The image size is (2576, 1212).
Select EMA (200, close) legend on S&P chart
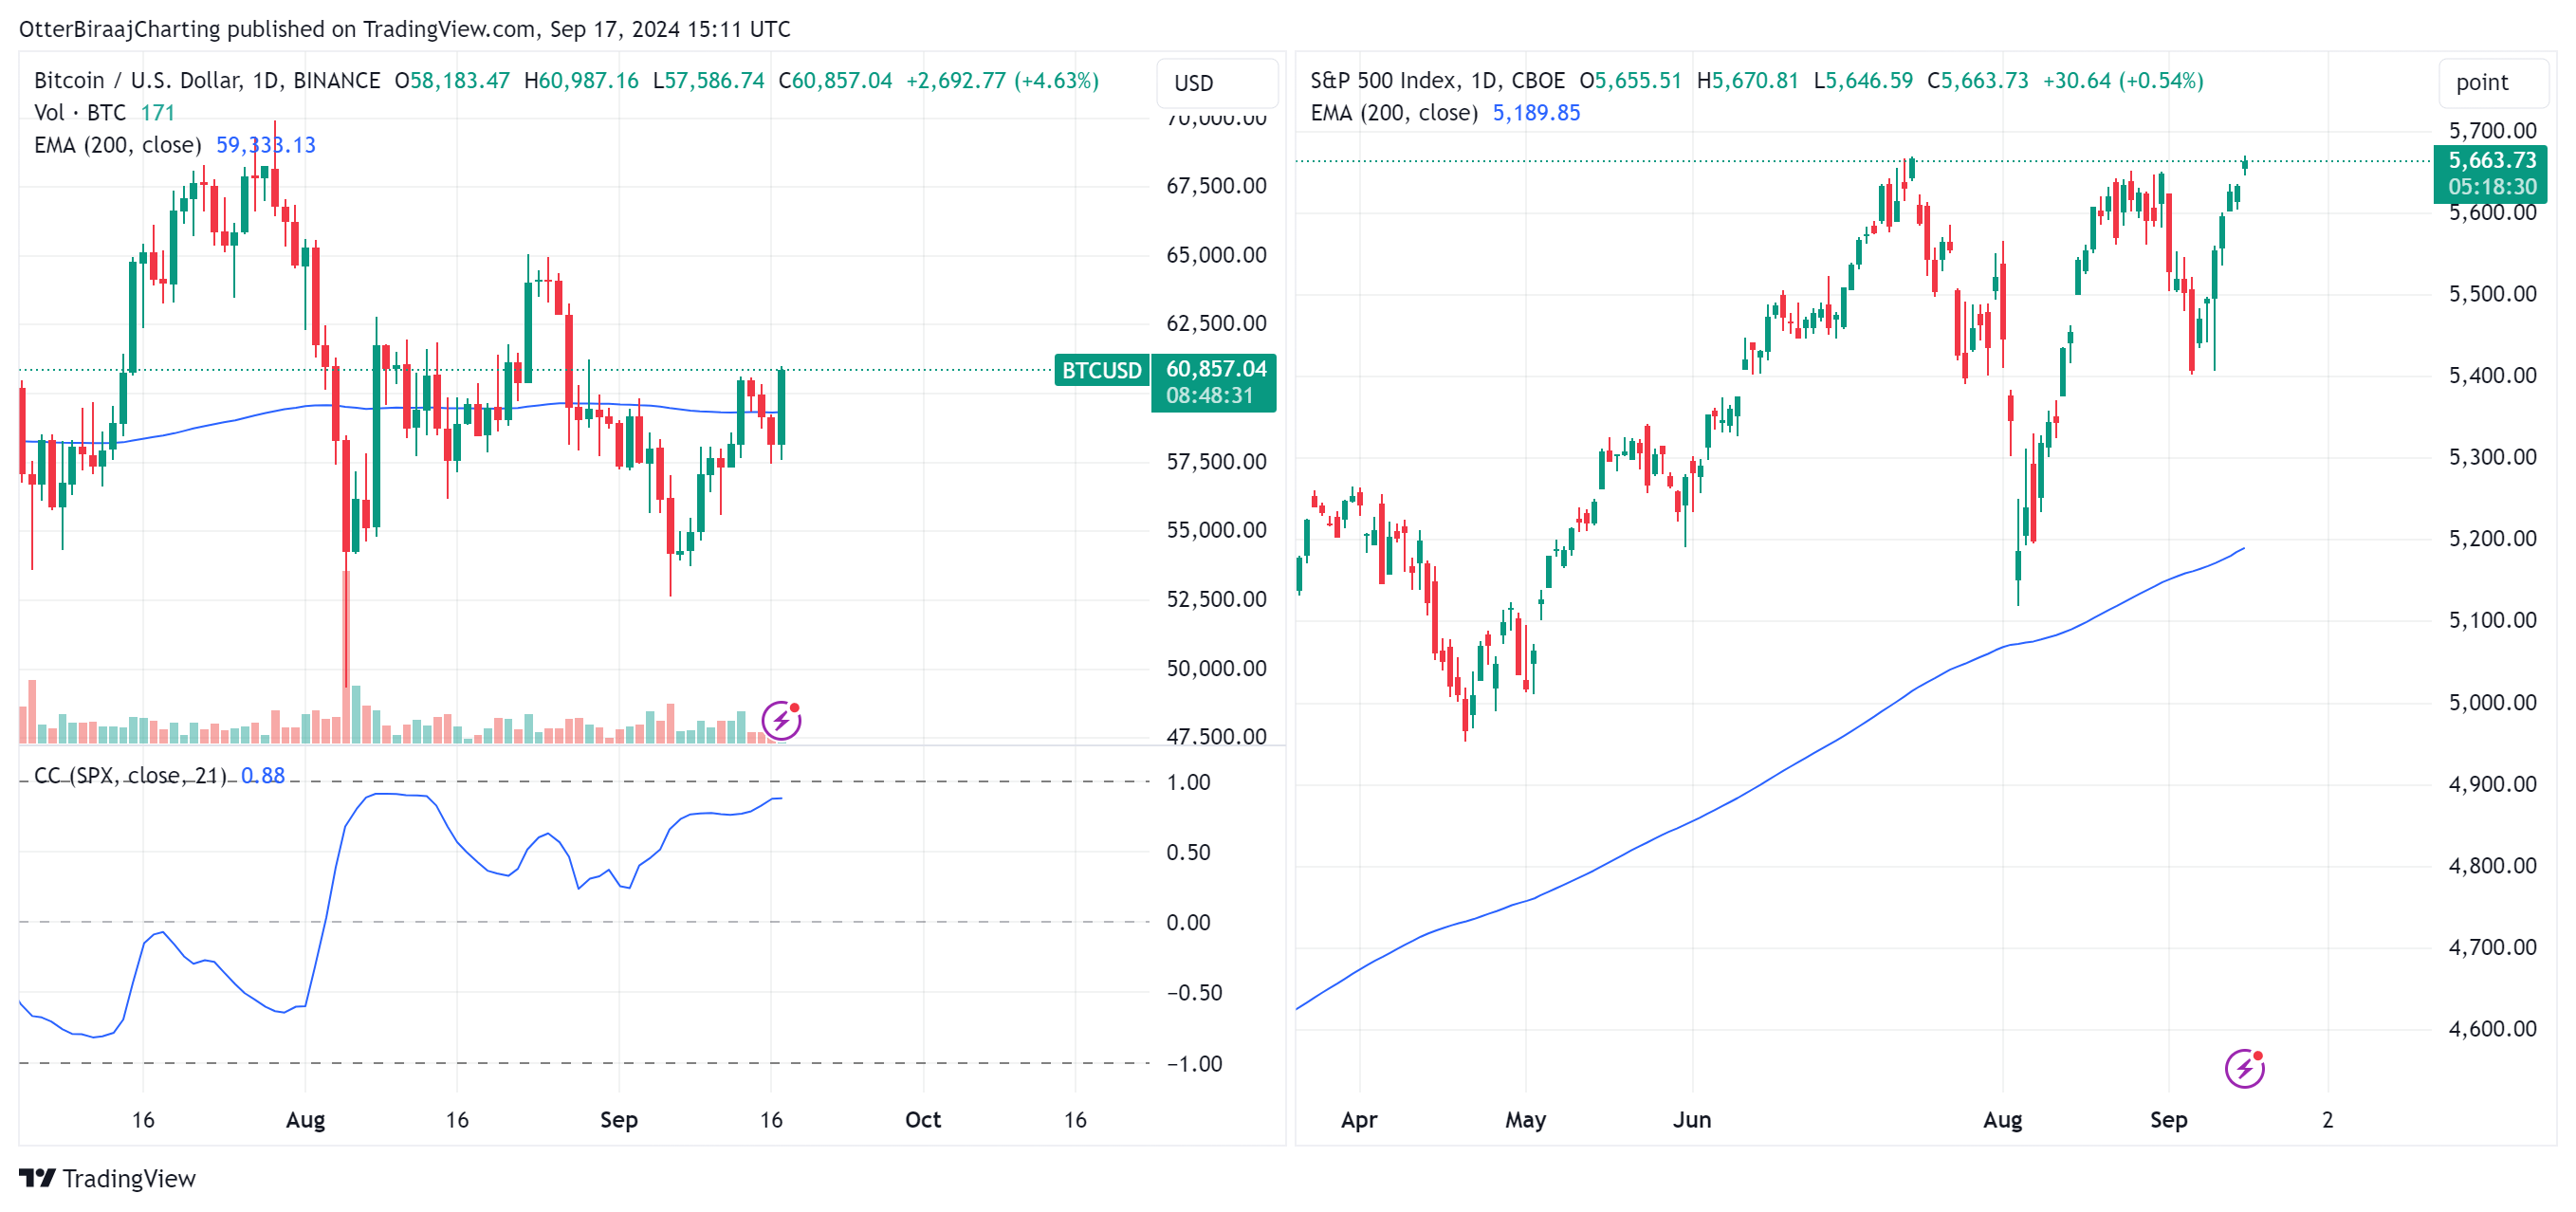1394,112
